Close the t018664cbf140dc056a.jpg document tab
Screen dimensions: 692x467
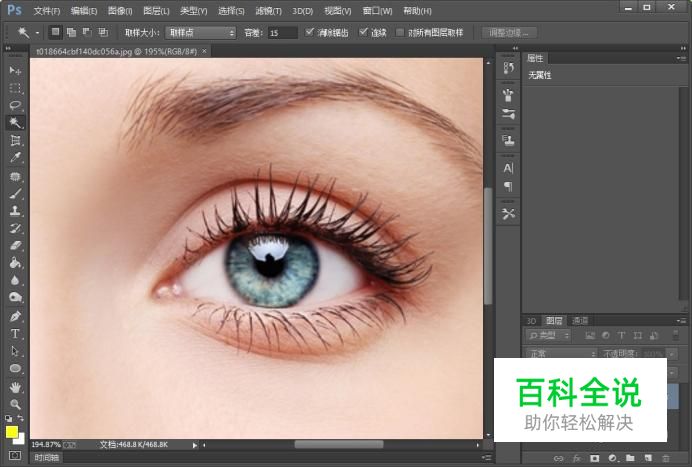(x=204, y=51)
